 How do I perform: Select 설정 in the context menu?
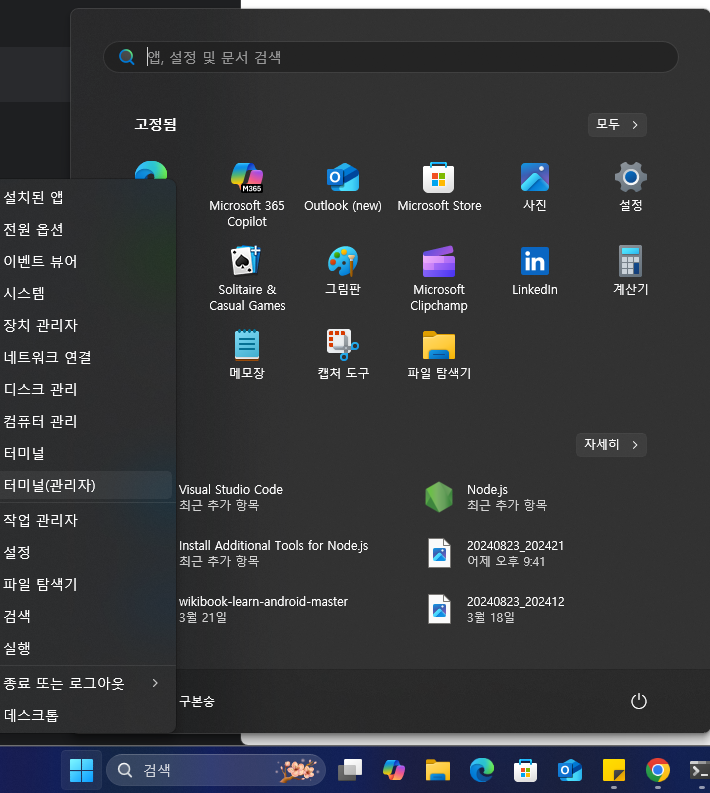point(86,552)
